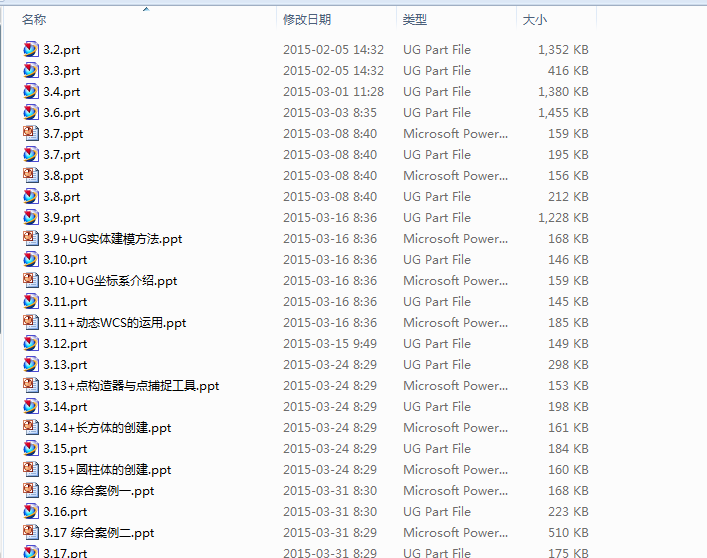Click UG Part File type of 3.8.prt
Image resolution: width=707 pixels, height=558 pixels.
[437, 197]
